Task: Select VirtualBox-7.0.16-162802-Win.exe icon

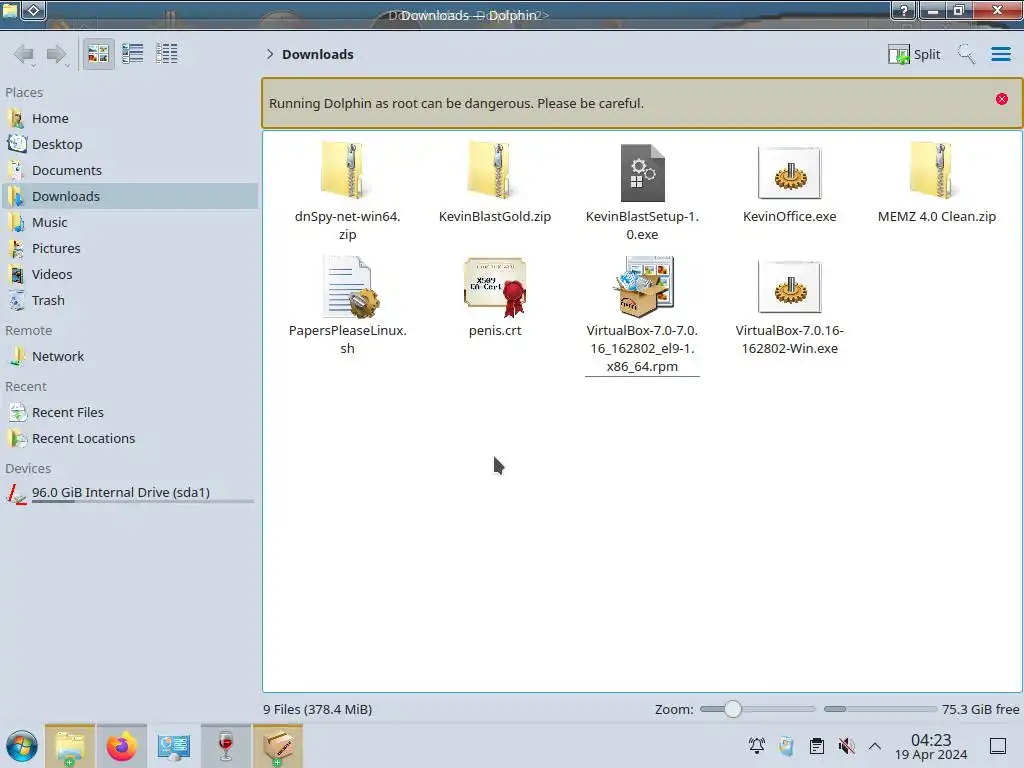Action: click(790, 287)
